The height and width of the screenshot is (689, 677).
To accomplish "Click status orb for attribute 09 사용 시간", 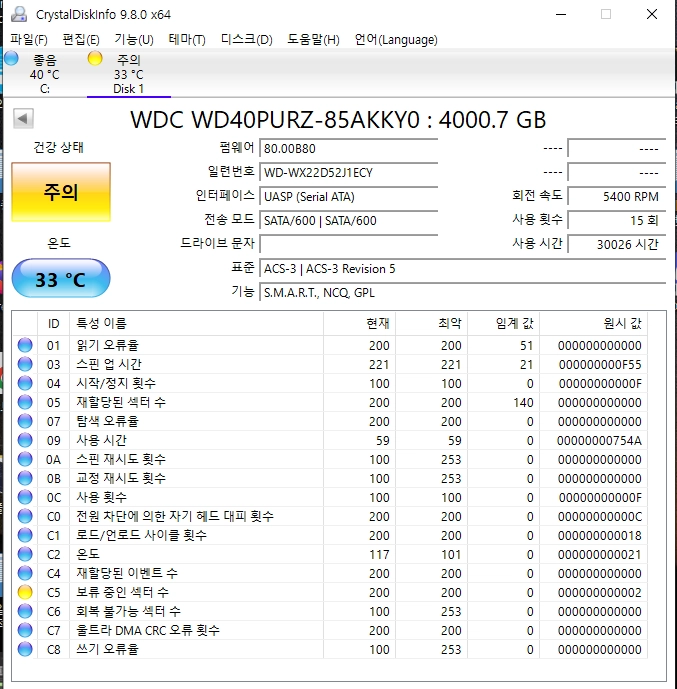I will point(25,440).
